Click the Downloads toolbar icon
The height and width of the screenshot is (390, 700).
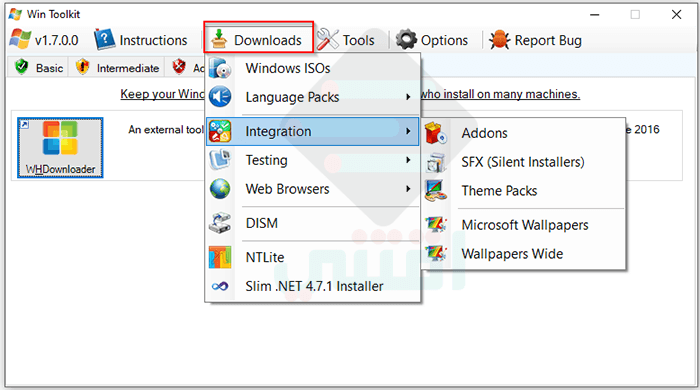coord(219,39)
